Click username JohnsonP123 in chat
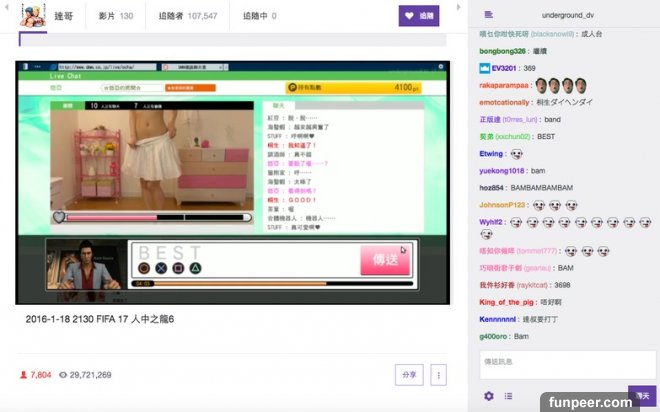This screenshot has height=412, width=660. click(x=508, y=205)
